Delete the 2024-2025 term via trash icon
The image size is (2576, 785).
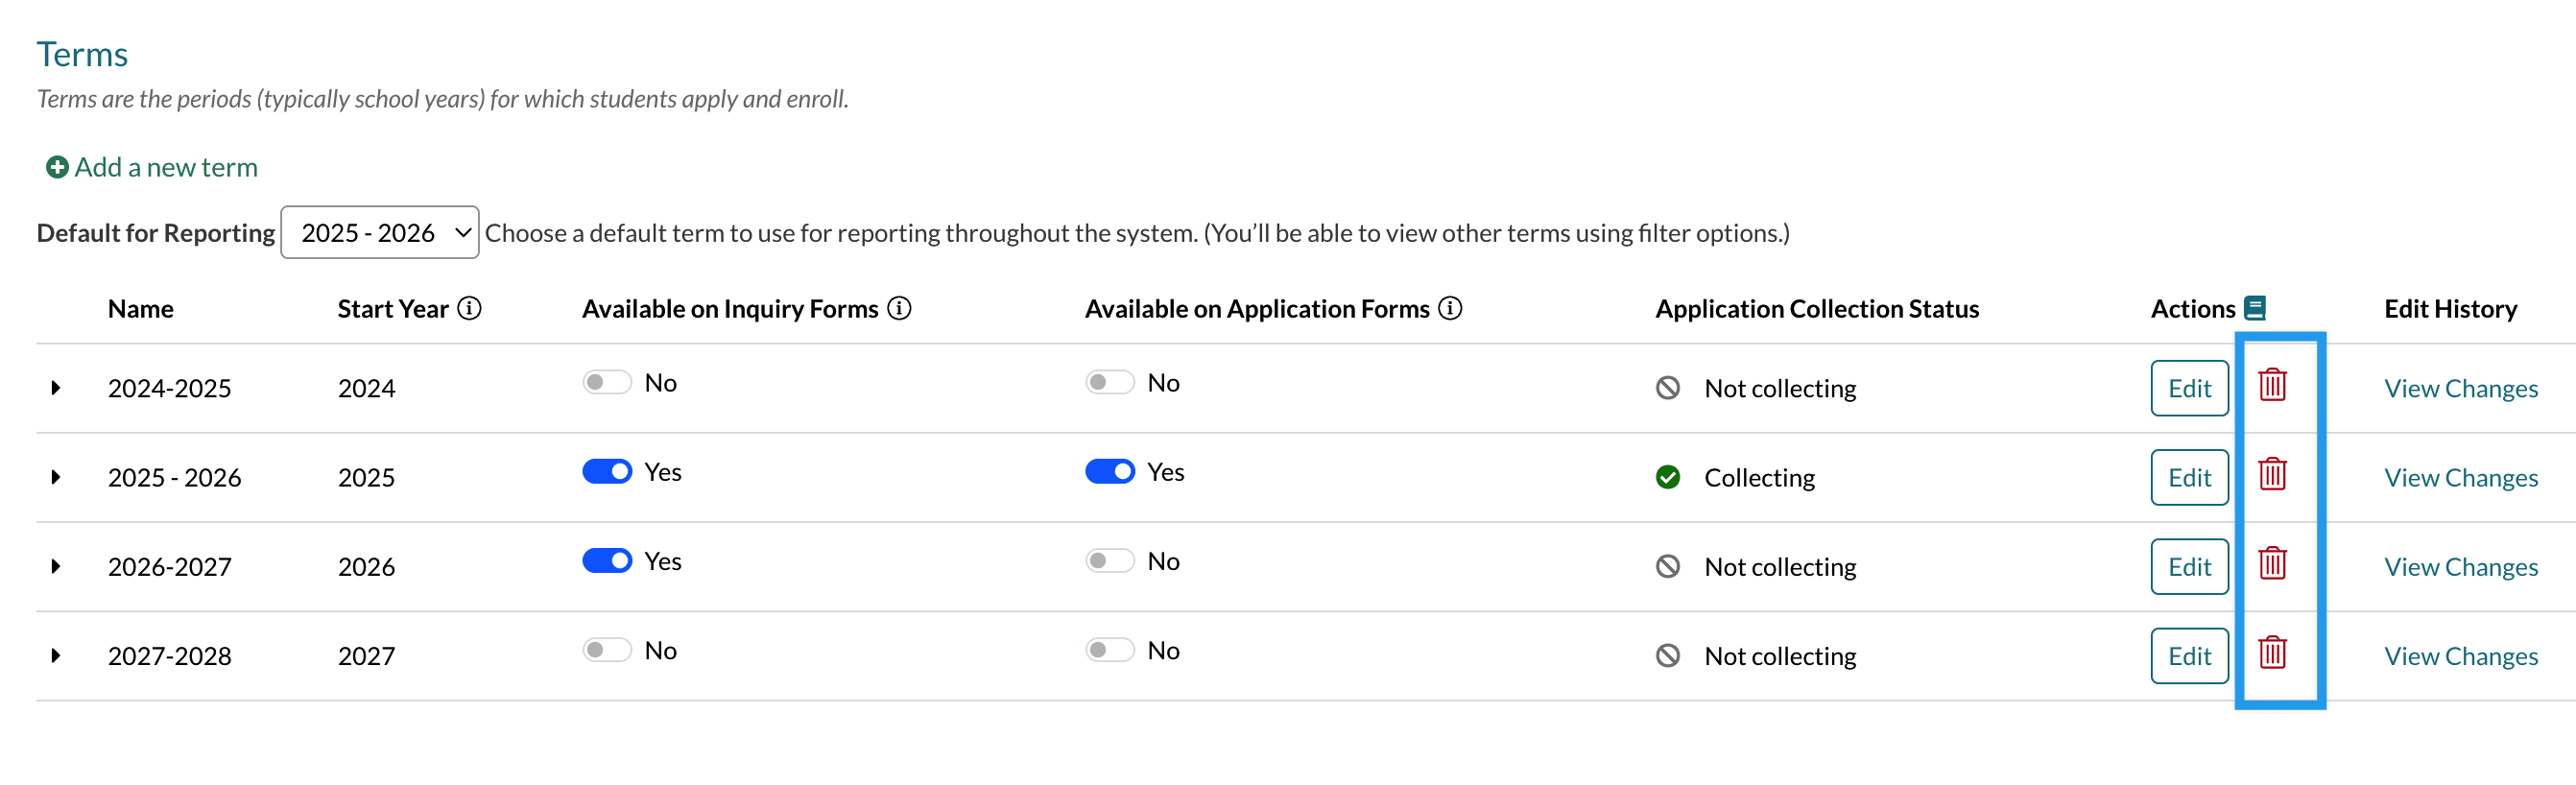2272,385
